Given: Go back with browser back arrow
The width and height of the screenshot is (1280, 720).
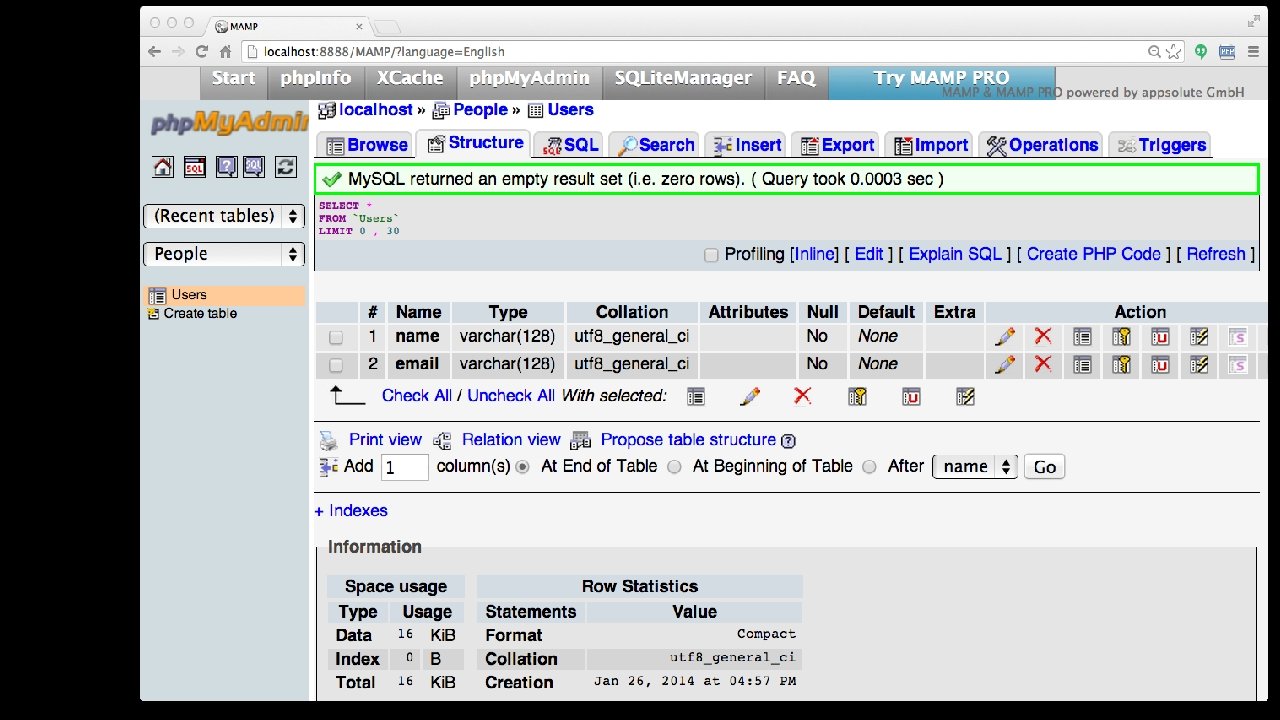Looking at the screenshot, I should pos(154,51).
